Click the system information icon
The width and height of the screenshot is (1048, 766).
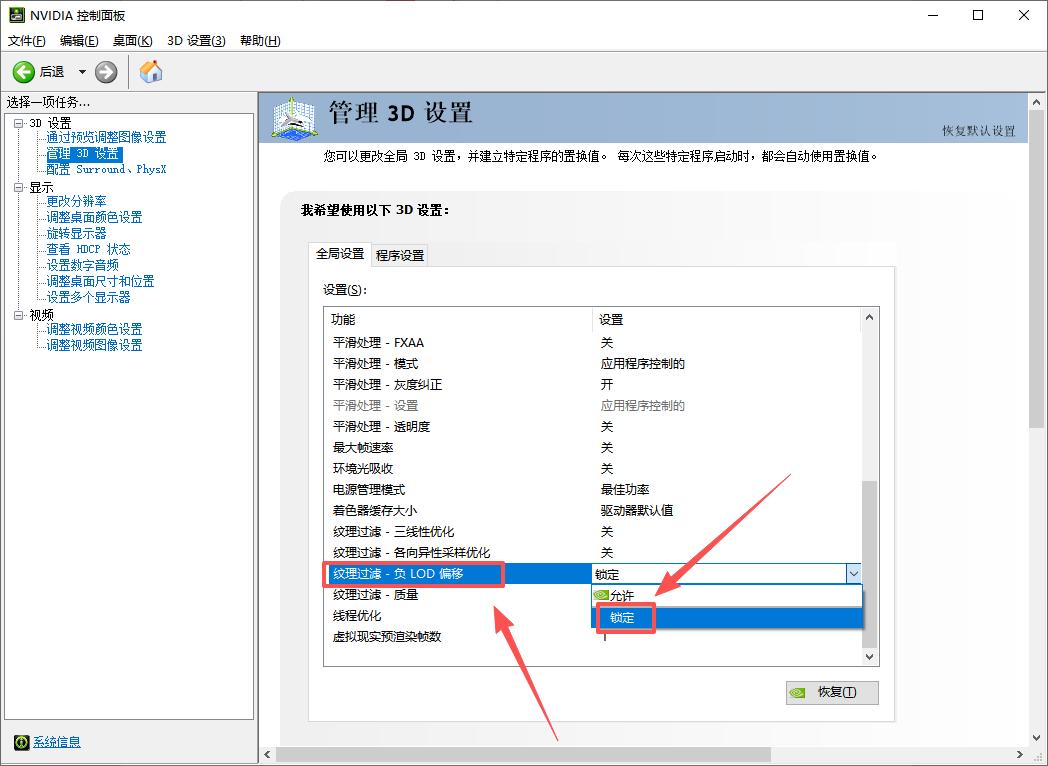tap(21, 742)
